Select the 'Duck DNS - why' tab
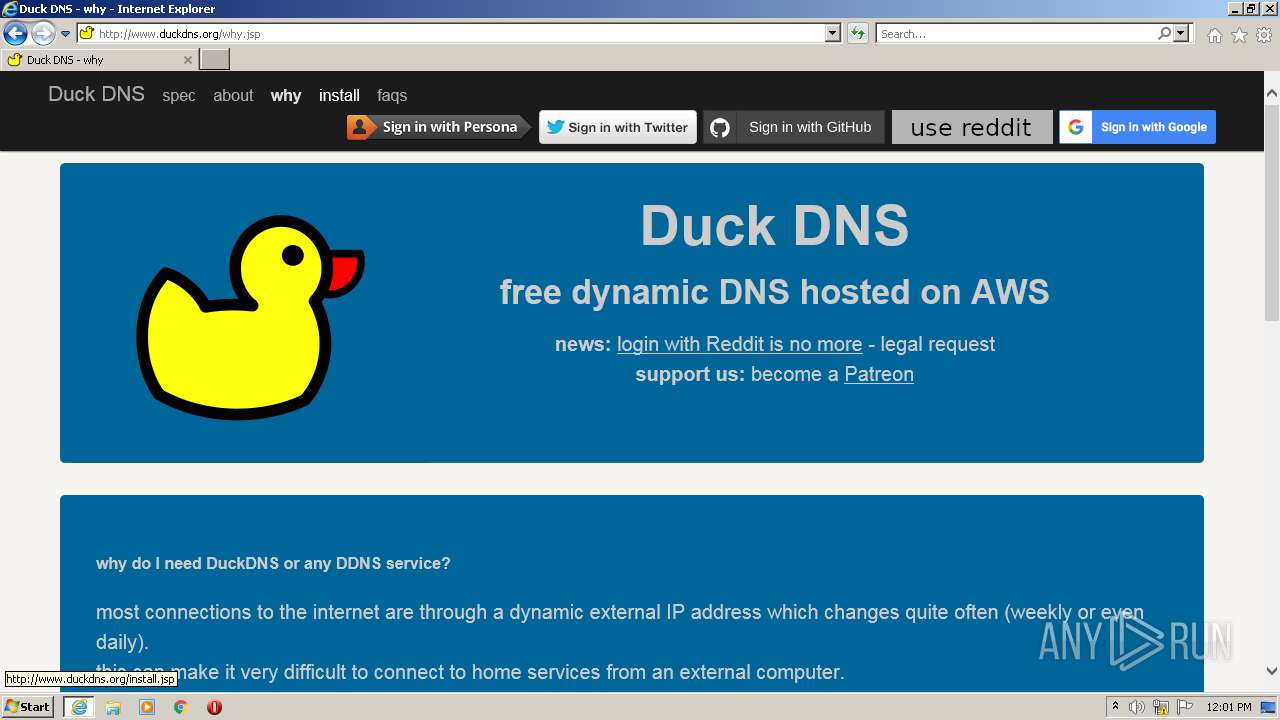The image size is (1280, 720). (x=98, y=60)
